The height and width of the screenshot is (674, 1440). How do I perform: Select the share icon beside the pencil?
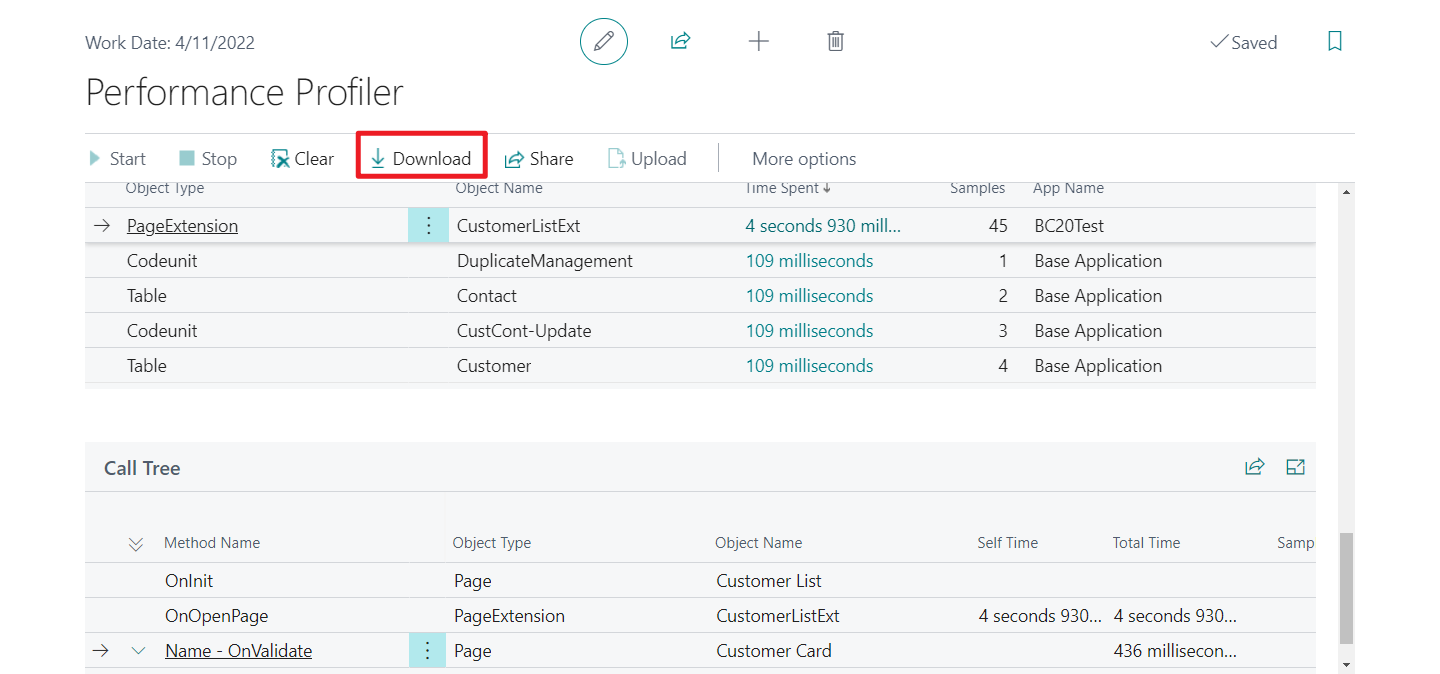(x=680, y=41)
